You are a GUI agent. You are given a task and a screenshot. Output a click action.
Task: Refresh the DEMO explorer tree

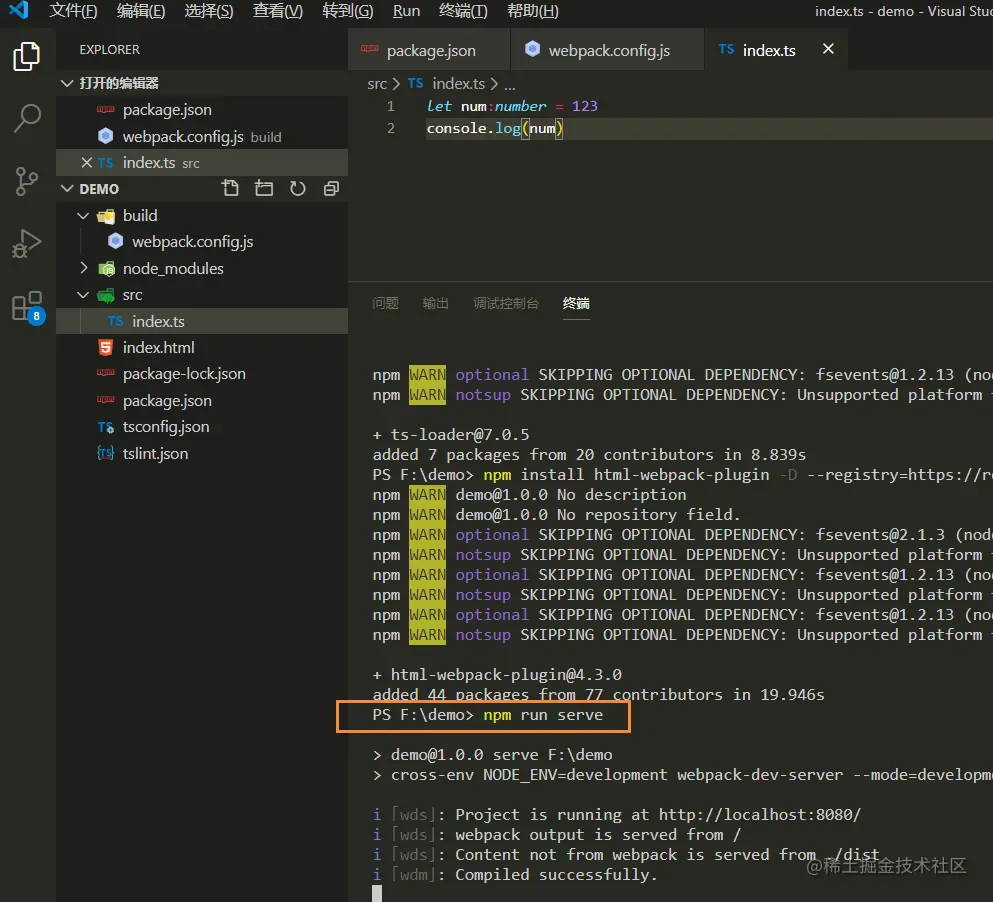(298, 188)
